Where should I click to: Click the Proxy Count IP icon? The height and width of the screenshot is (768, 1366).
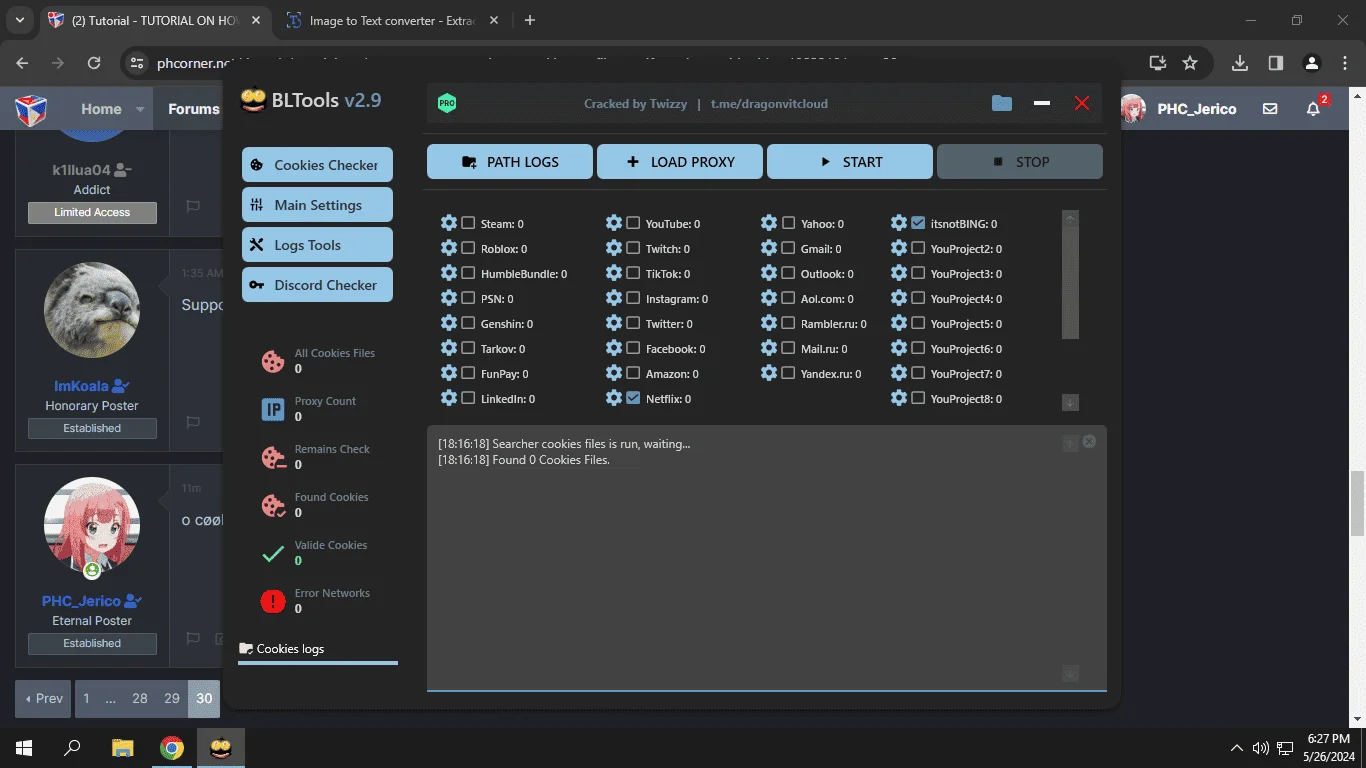click(273, 409)
